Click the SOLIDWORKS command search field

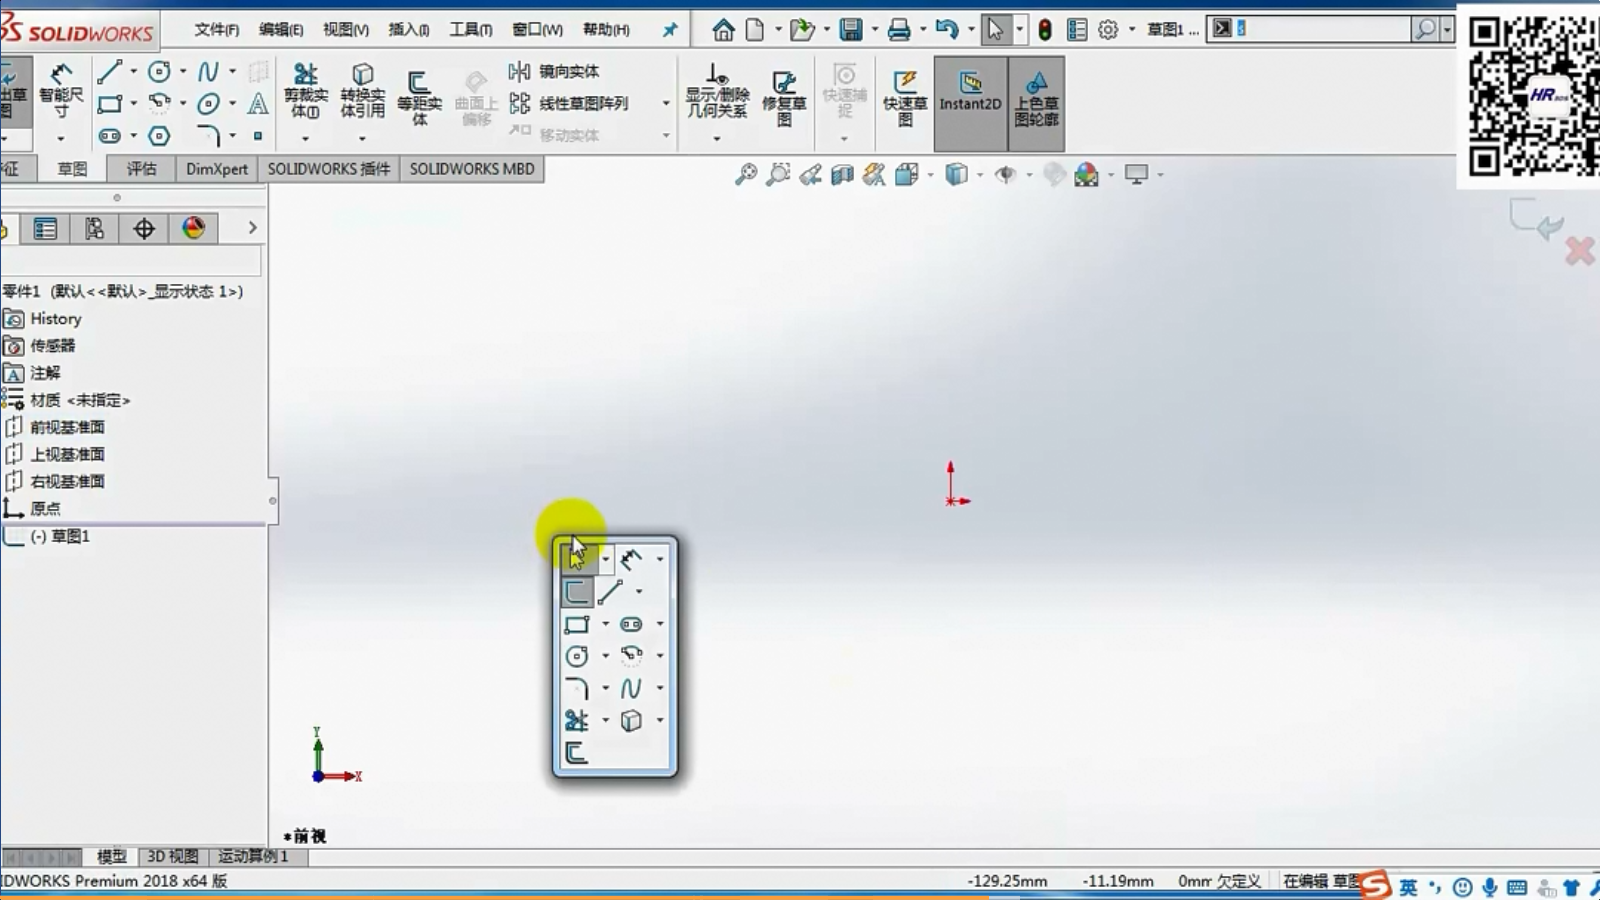[1320, 29]
